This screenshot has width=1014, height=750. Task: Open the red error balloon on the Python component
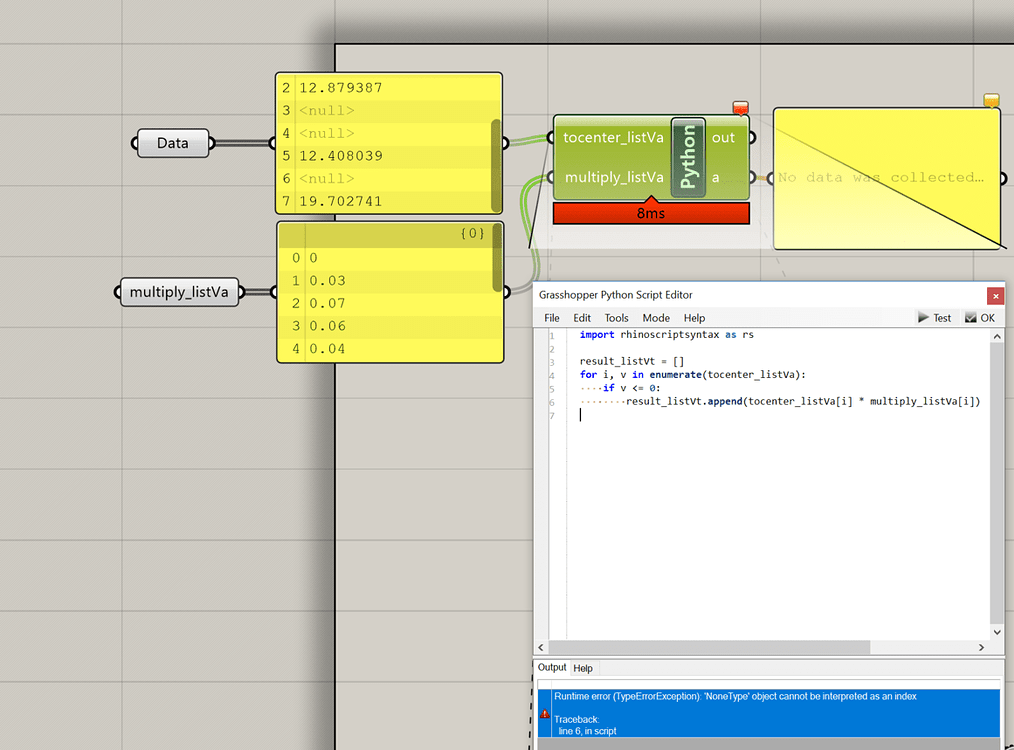click(740, 107)
